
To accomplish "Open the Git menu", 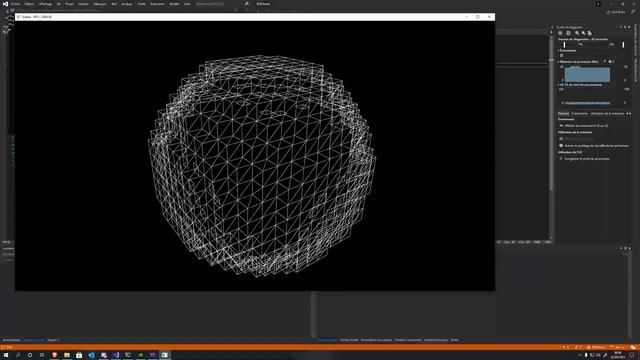I will pos(59,4).
